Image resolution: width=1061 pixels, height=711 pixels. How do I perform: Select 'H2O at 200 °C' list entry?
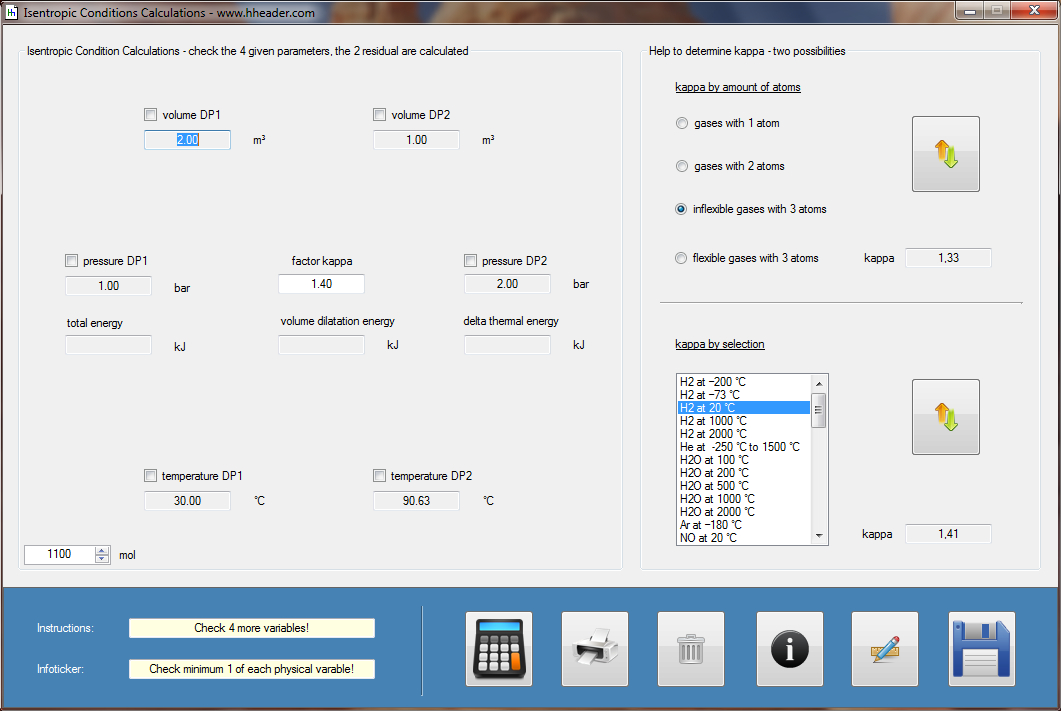[x=744, y=473]
